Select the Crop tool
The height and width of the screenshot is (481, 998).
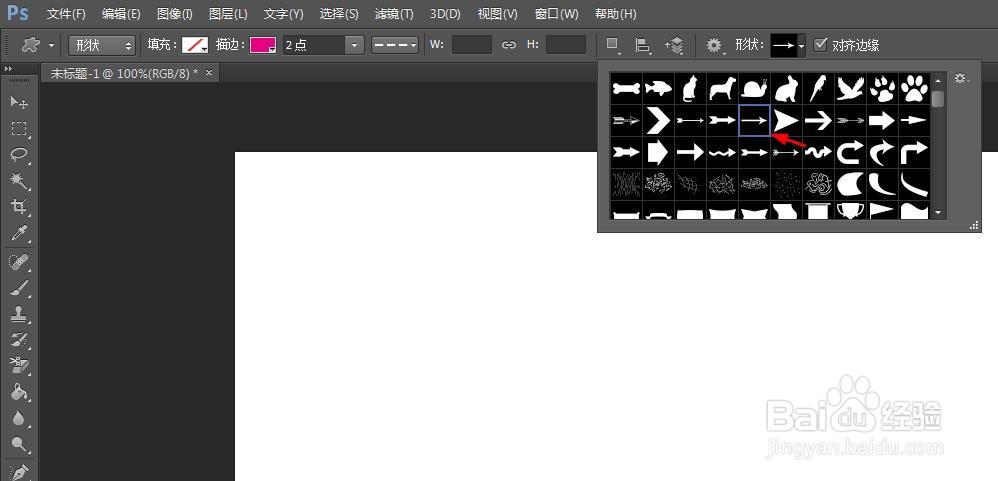click(19, 207)
